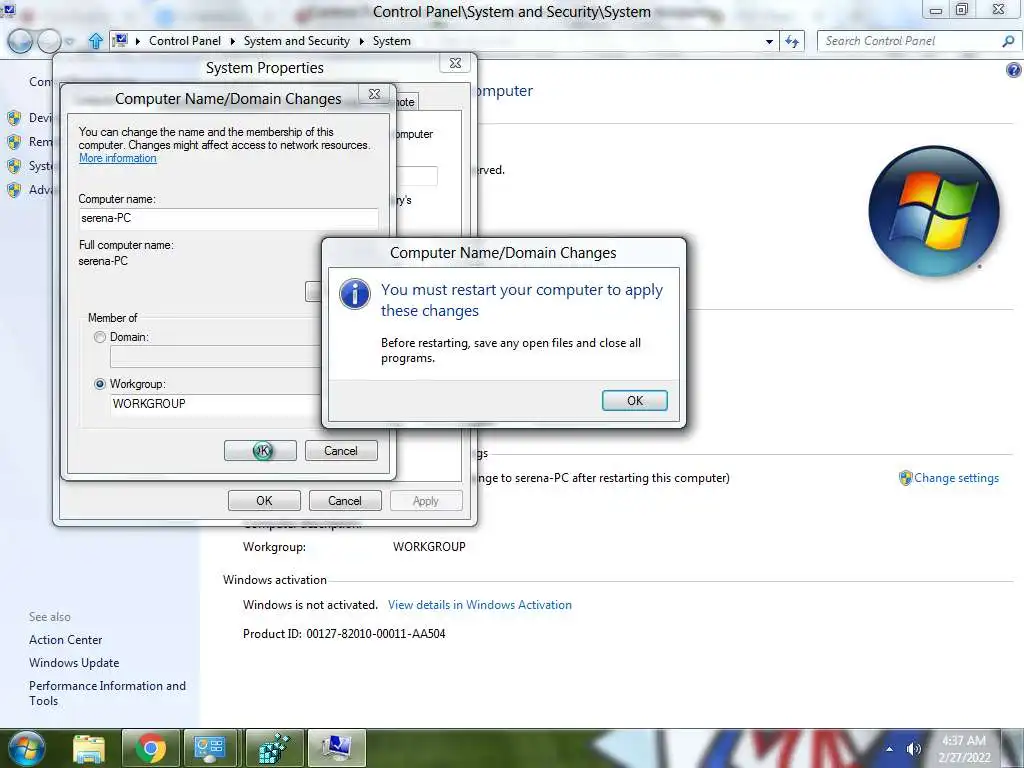Image resolution: width=1024 pixels, height=768 pixels.
Task: Click the WORKGROUP text field
Action: tap(216, 404)
